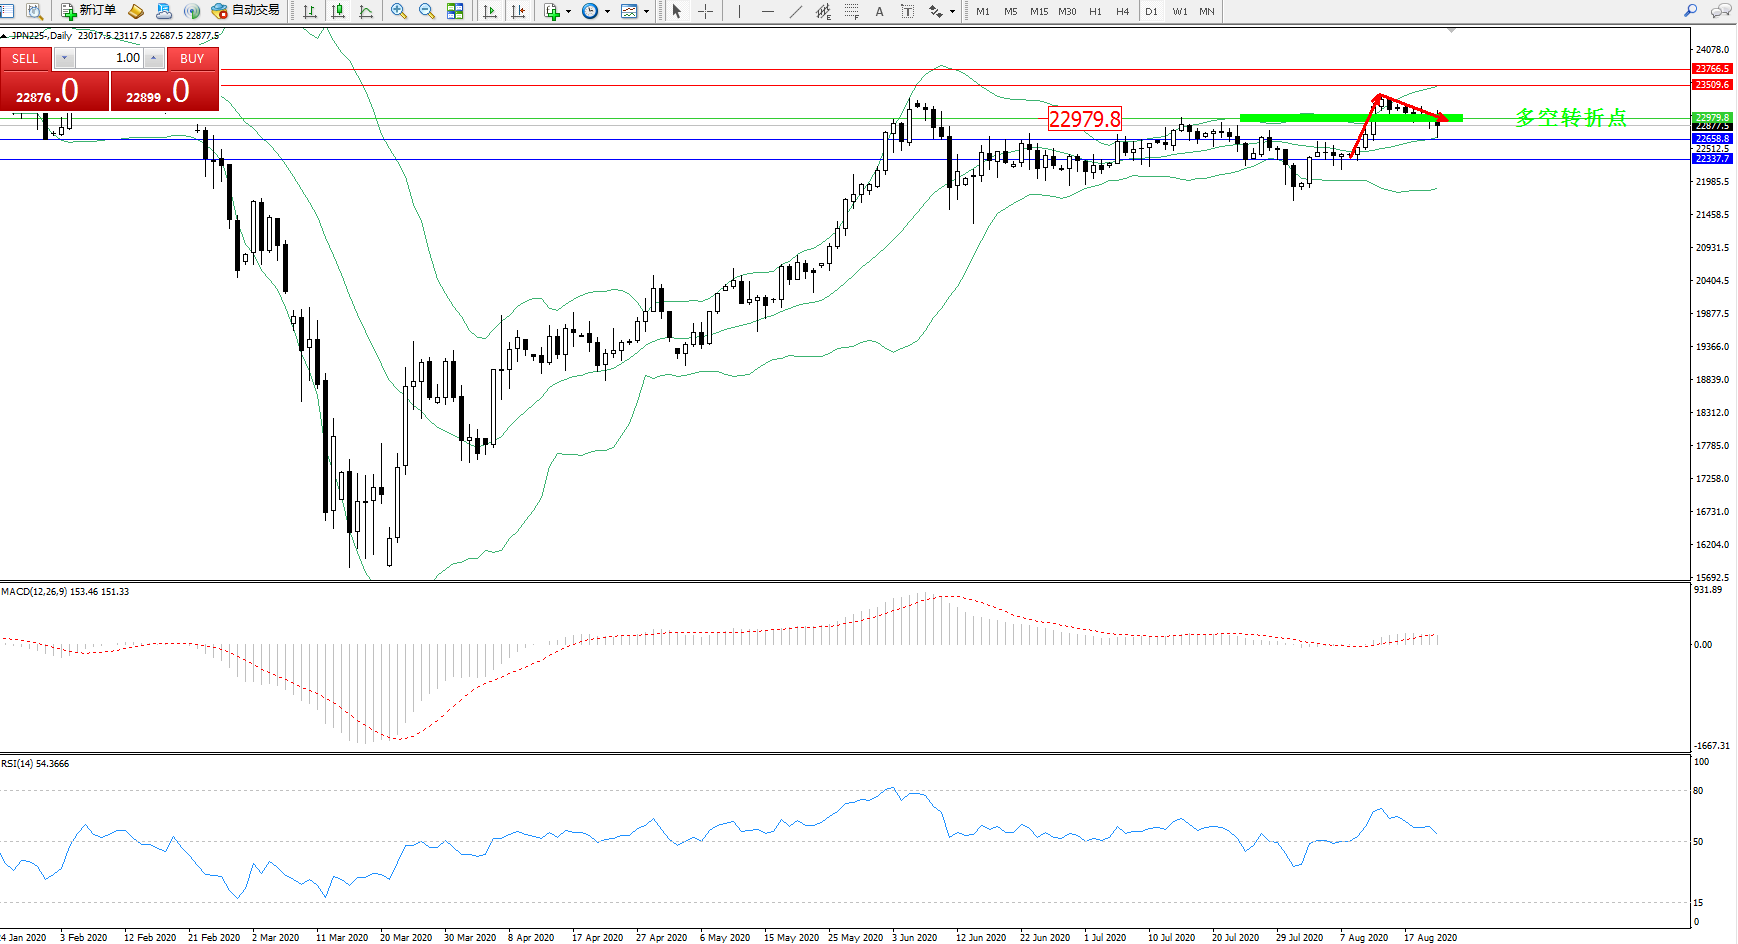Toggle 自动交易 auto trading
This screenshot has width=1738, height=944.
(245, 11)
